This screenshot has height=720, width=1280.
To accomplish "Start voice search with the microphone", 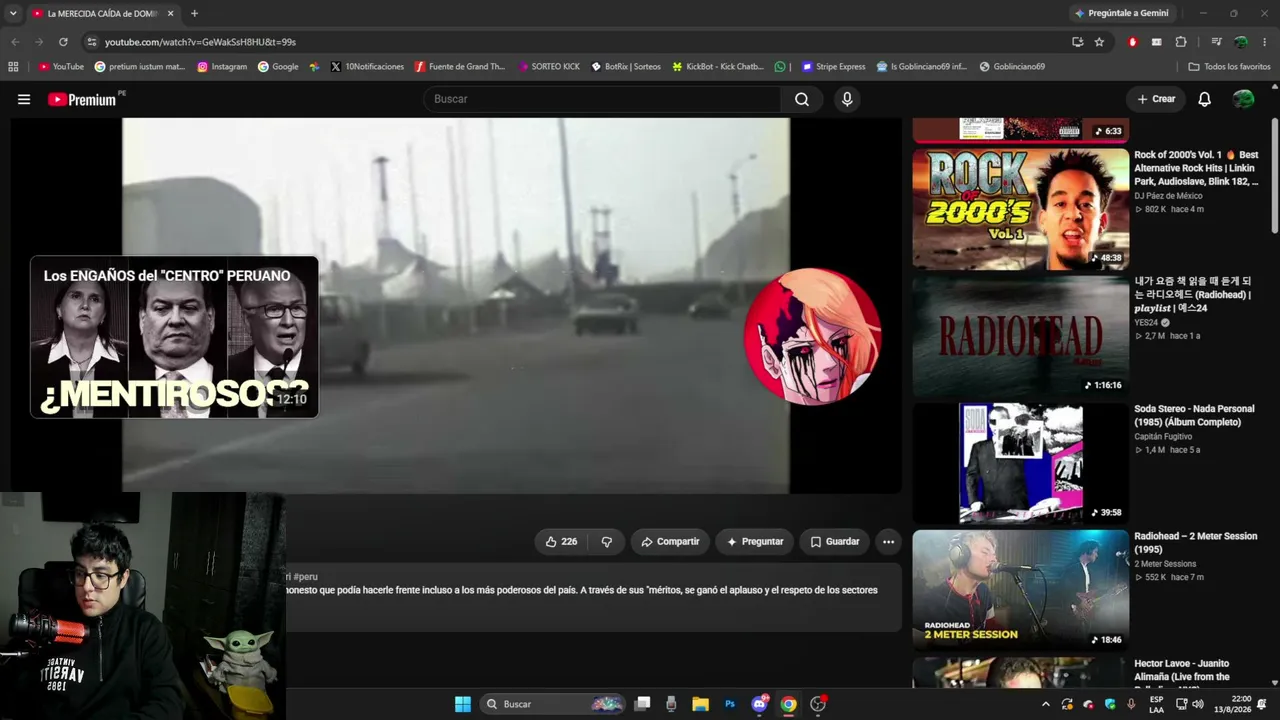I will click(847, 99).
